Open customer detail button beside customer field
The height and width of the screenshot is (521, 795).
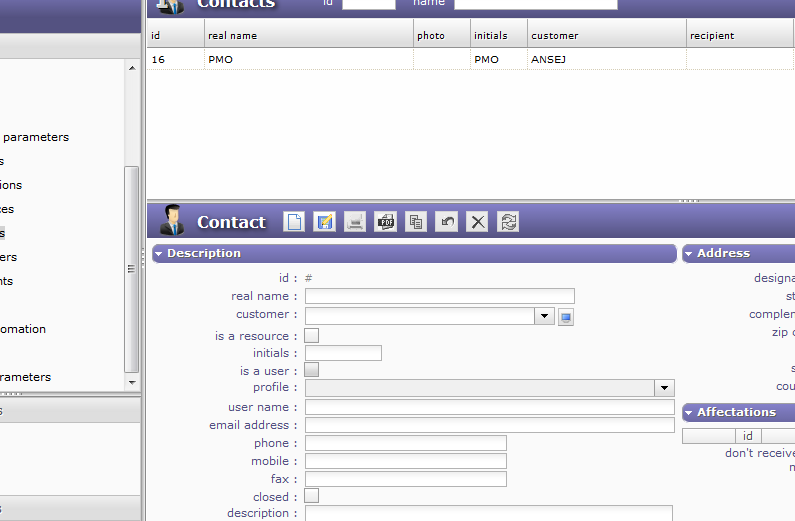[x=565, y=317]
